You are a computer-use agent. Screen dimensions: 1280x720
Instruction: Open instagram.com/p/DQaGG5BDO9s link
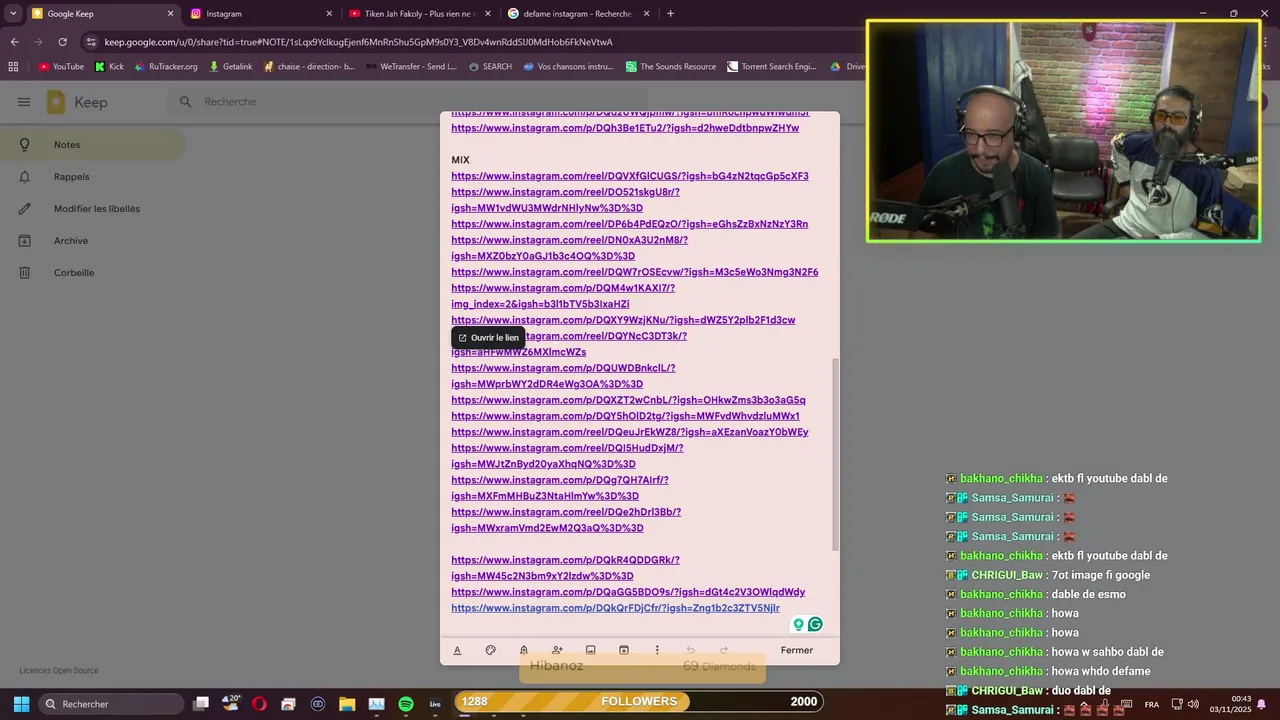click(628, 592)
